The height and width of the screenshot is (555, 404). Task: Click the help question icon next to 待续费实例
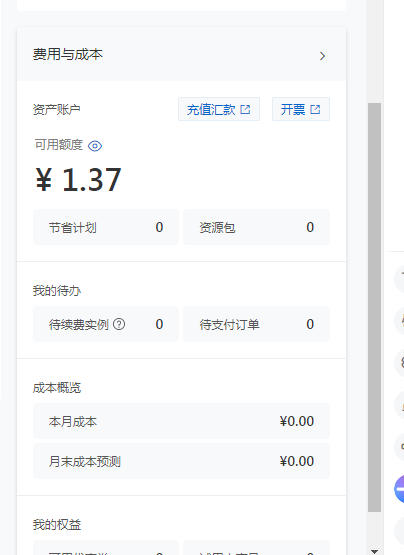click(119, 324)
